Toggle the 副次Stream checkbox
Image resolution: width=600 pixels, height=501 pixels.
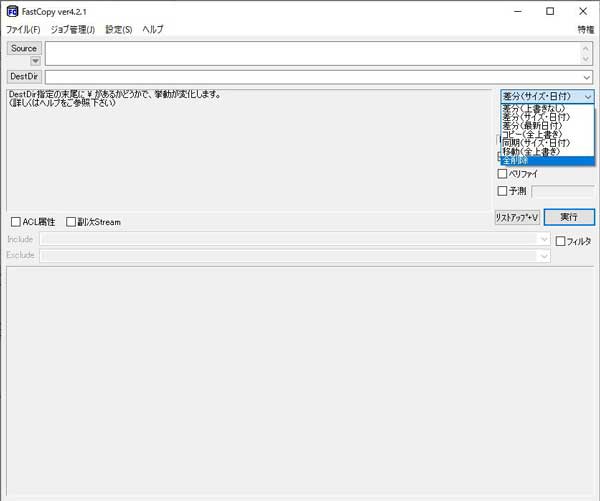[71, 222]
